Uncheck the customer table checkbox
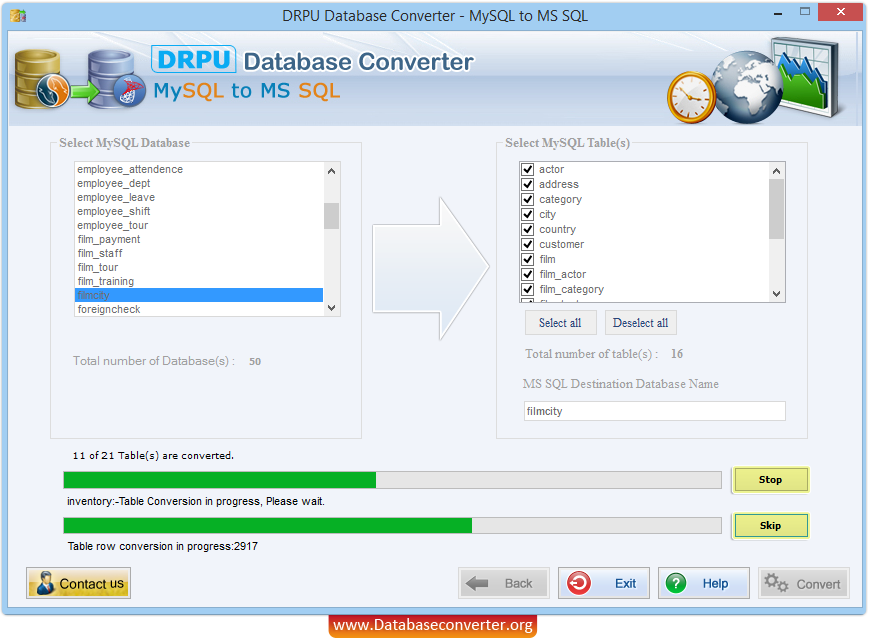The image size is (870, 638). point(528,244)
